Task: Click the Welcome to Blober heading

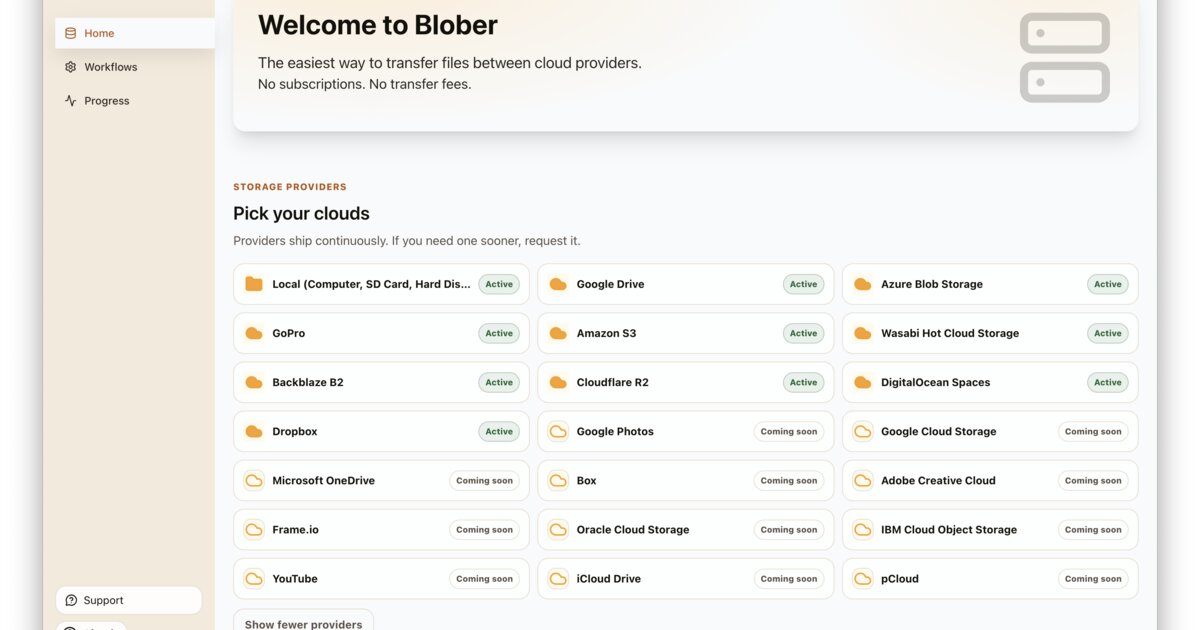Action: [x=378, y=24]
